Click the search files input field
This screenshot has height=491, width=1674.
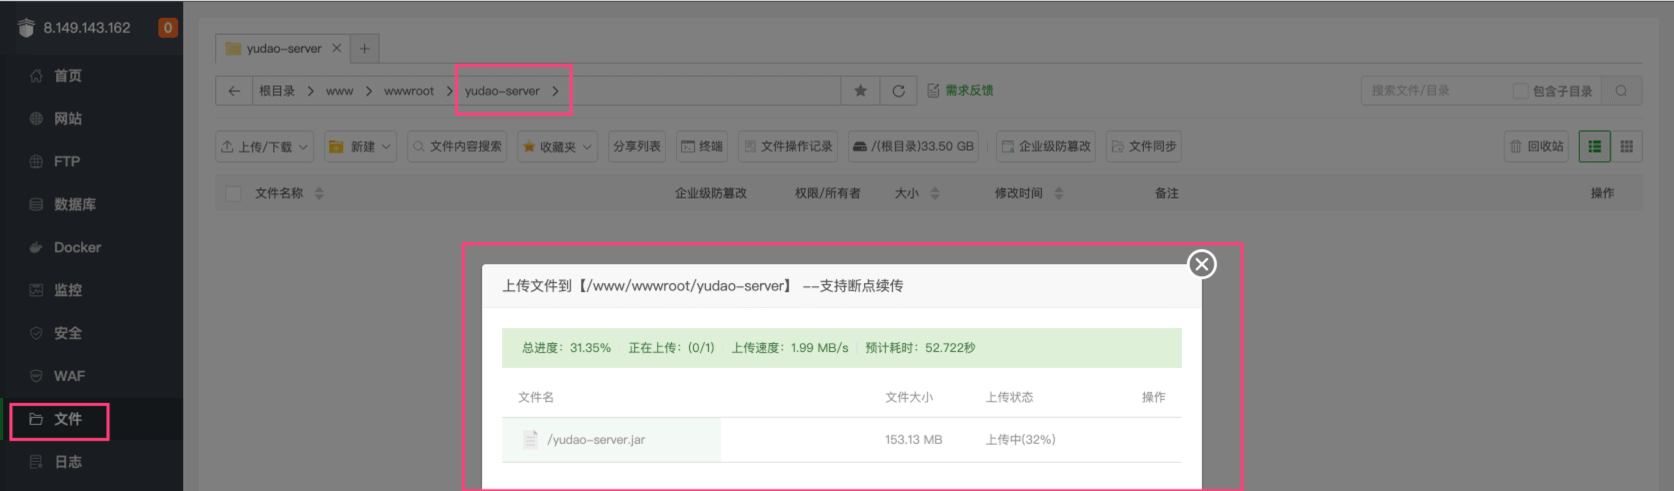(1435, 91)
